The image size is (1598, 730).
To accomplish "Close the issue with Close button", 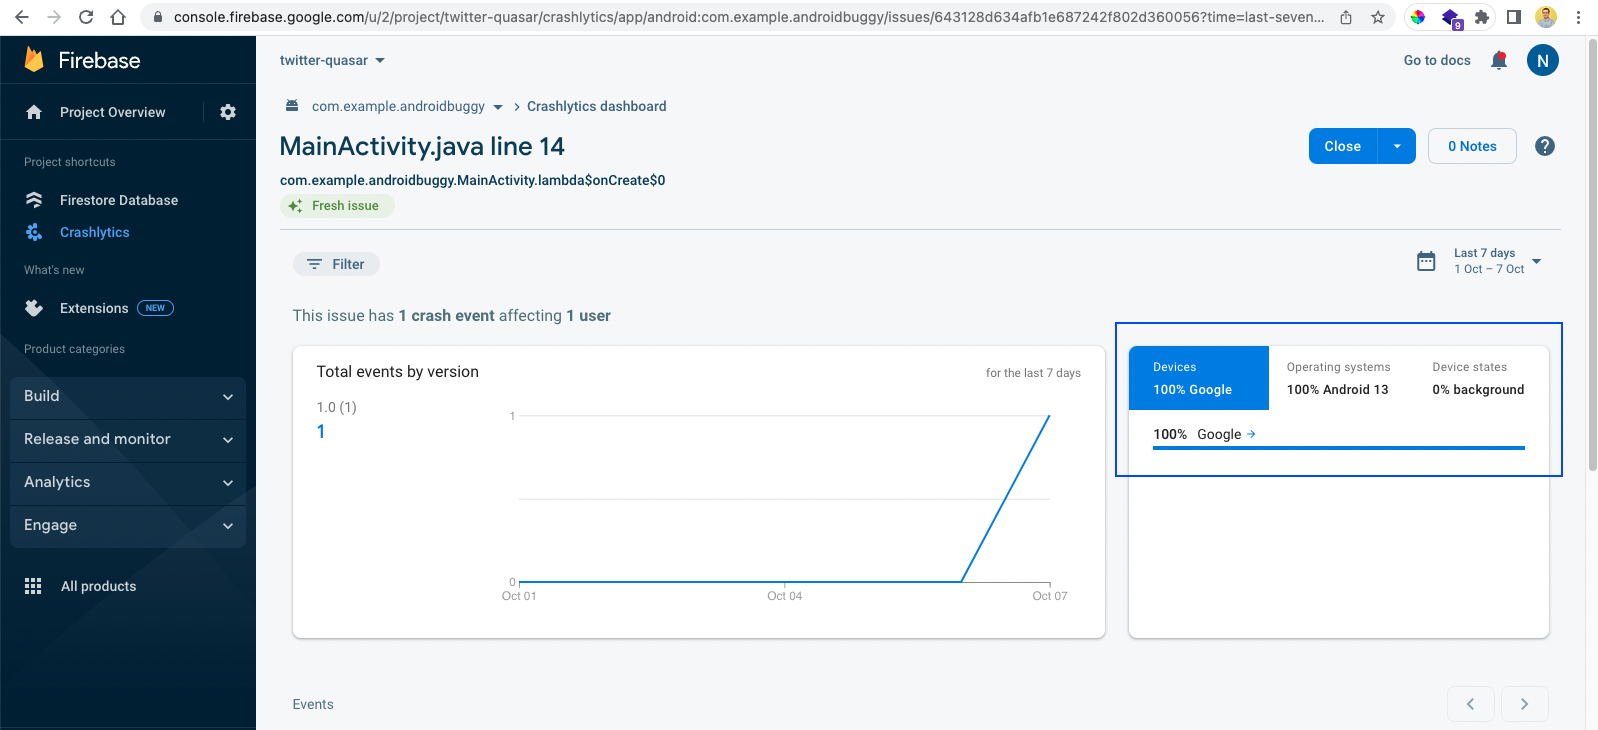I will [x=1342, y=146].
